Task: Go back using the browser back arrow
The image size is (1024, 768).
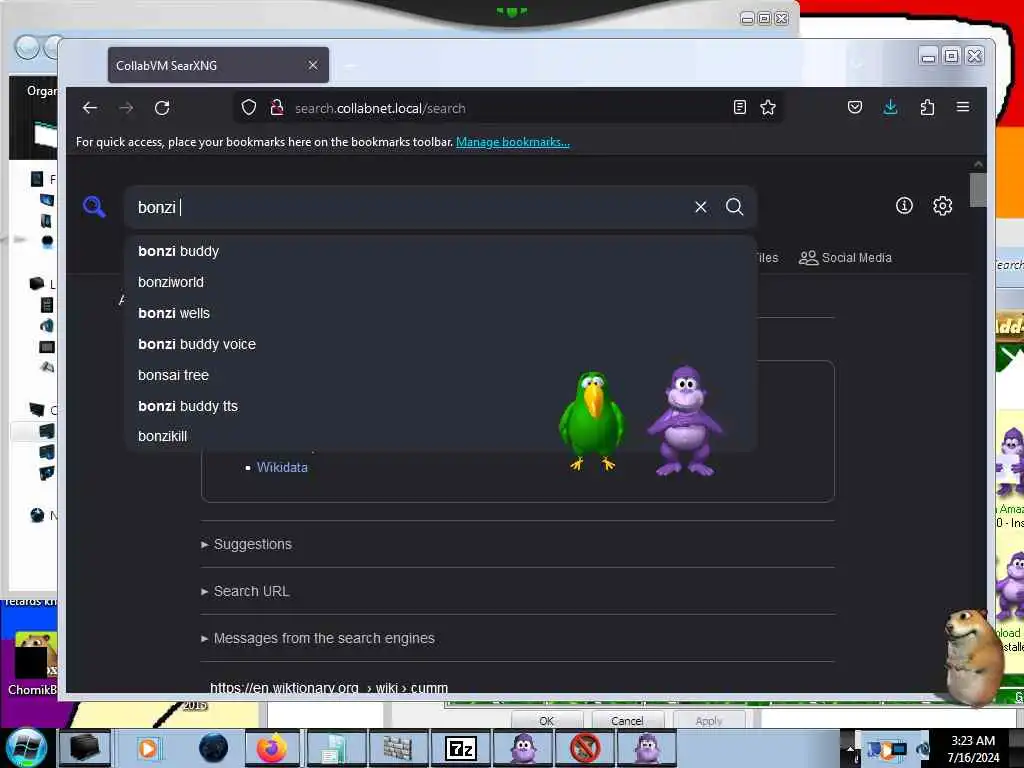Action: click(x=90, y=108)
